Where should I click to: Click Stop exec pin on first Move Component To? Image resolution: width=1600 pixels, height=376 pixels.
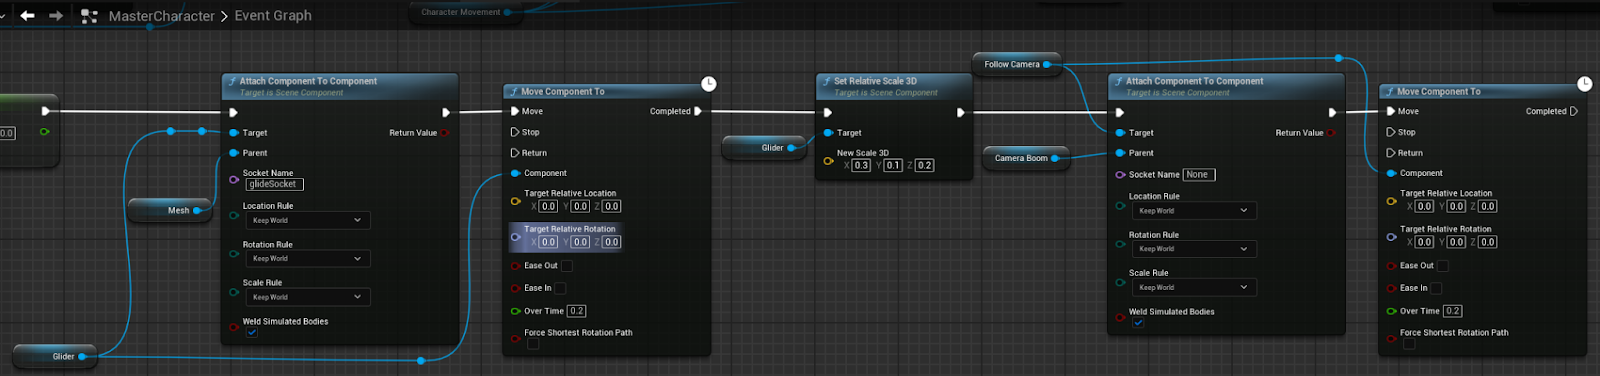tap(515, 132)
